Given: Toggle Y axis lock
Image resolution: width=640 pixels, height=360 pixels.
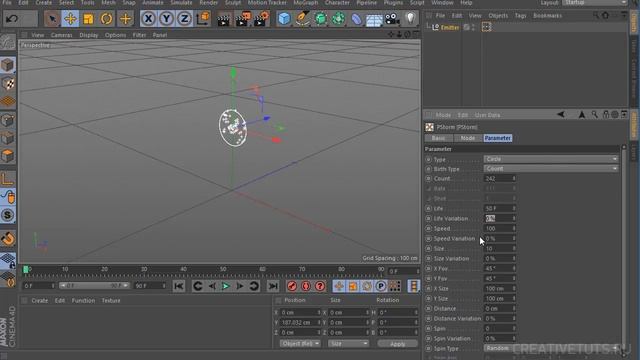Looking at the screenshot, I should coord(166,19).
